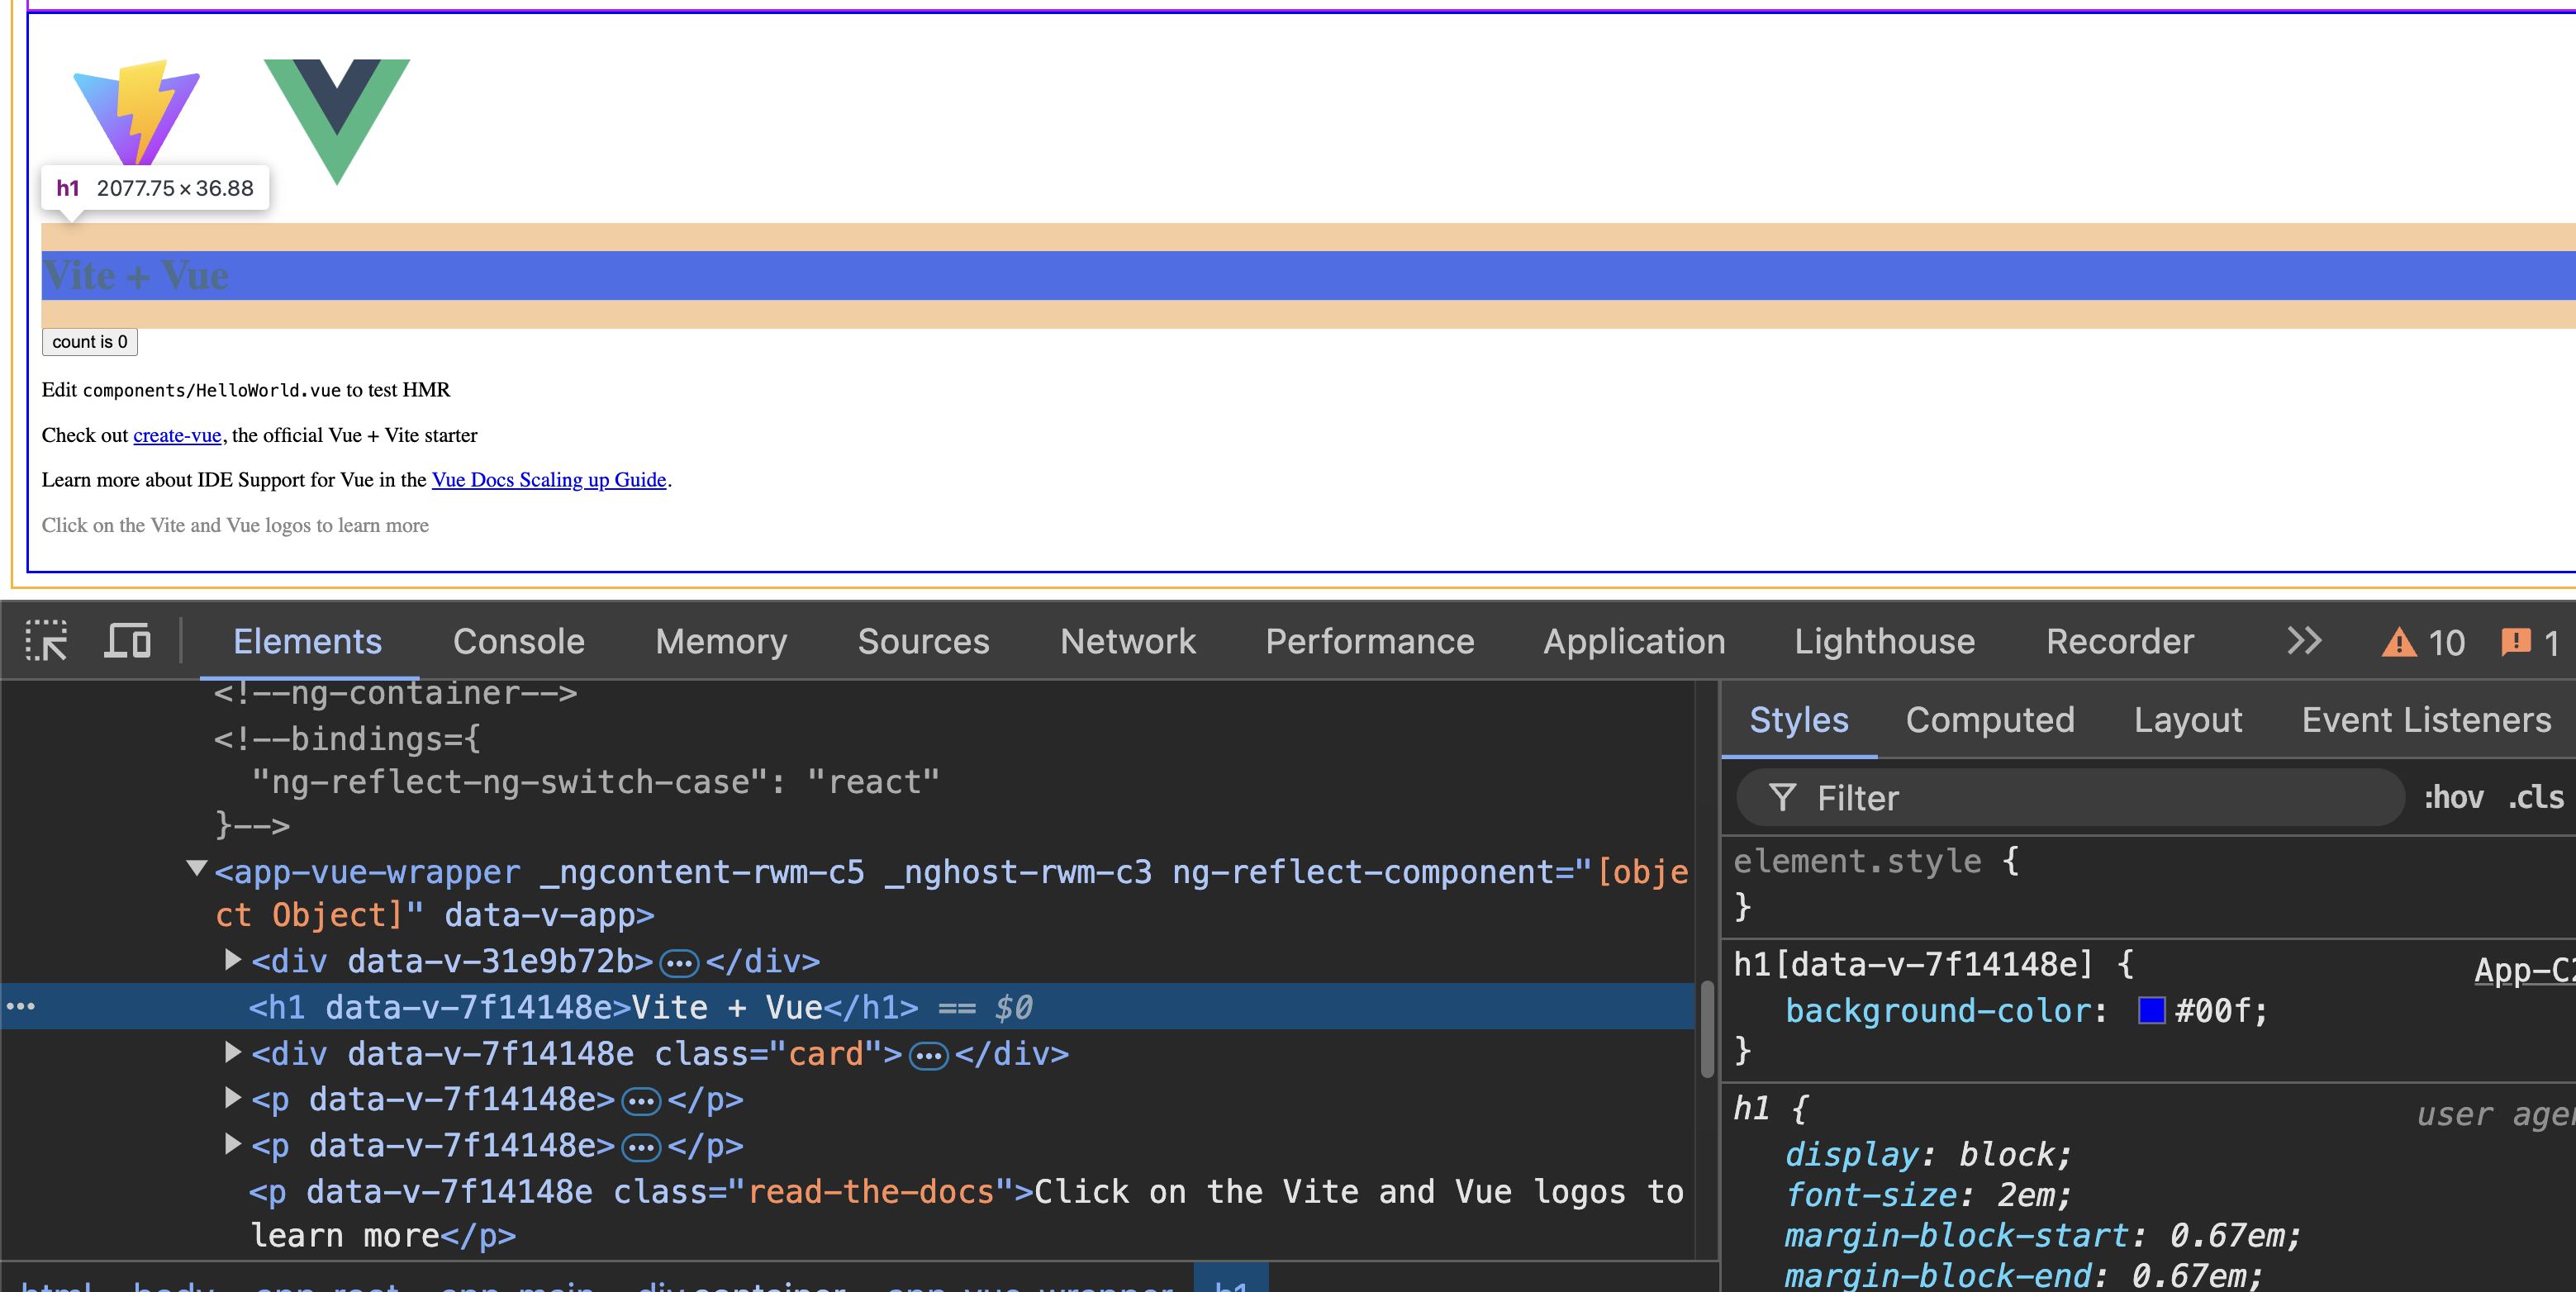The width and height of the screenshot is (2576, 1292).
Task: Open the Computed styles tab
Action: coord(1990,719)
